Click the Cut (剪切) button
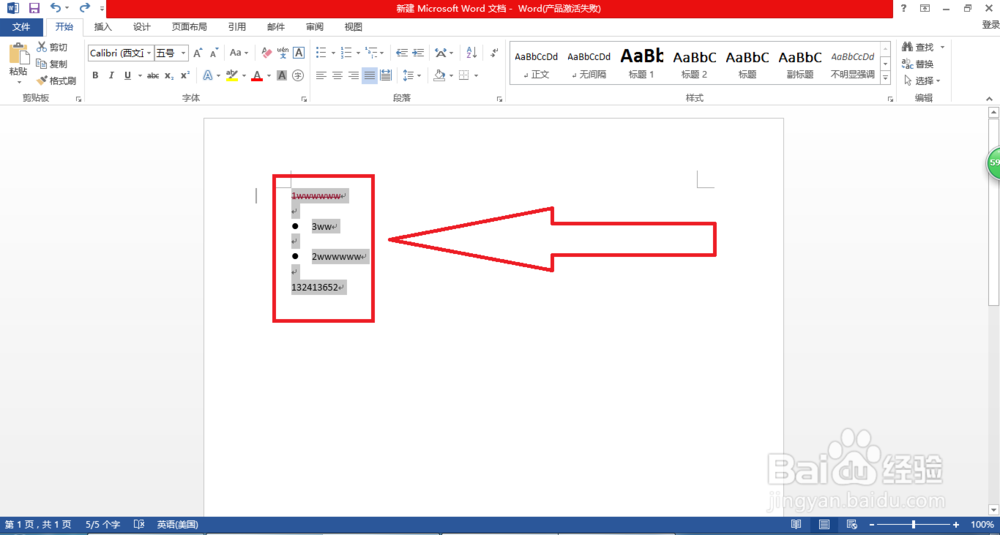Screen dimensions: 1000x535 tap(52, 47)
